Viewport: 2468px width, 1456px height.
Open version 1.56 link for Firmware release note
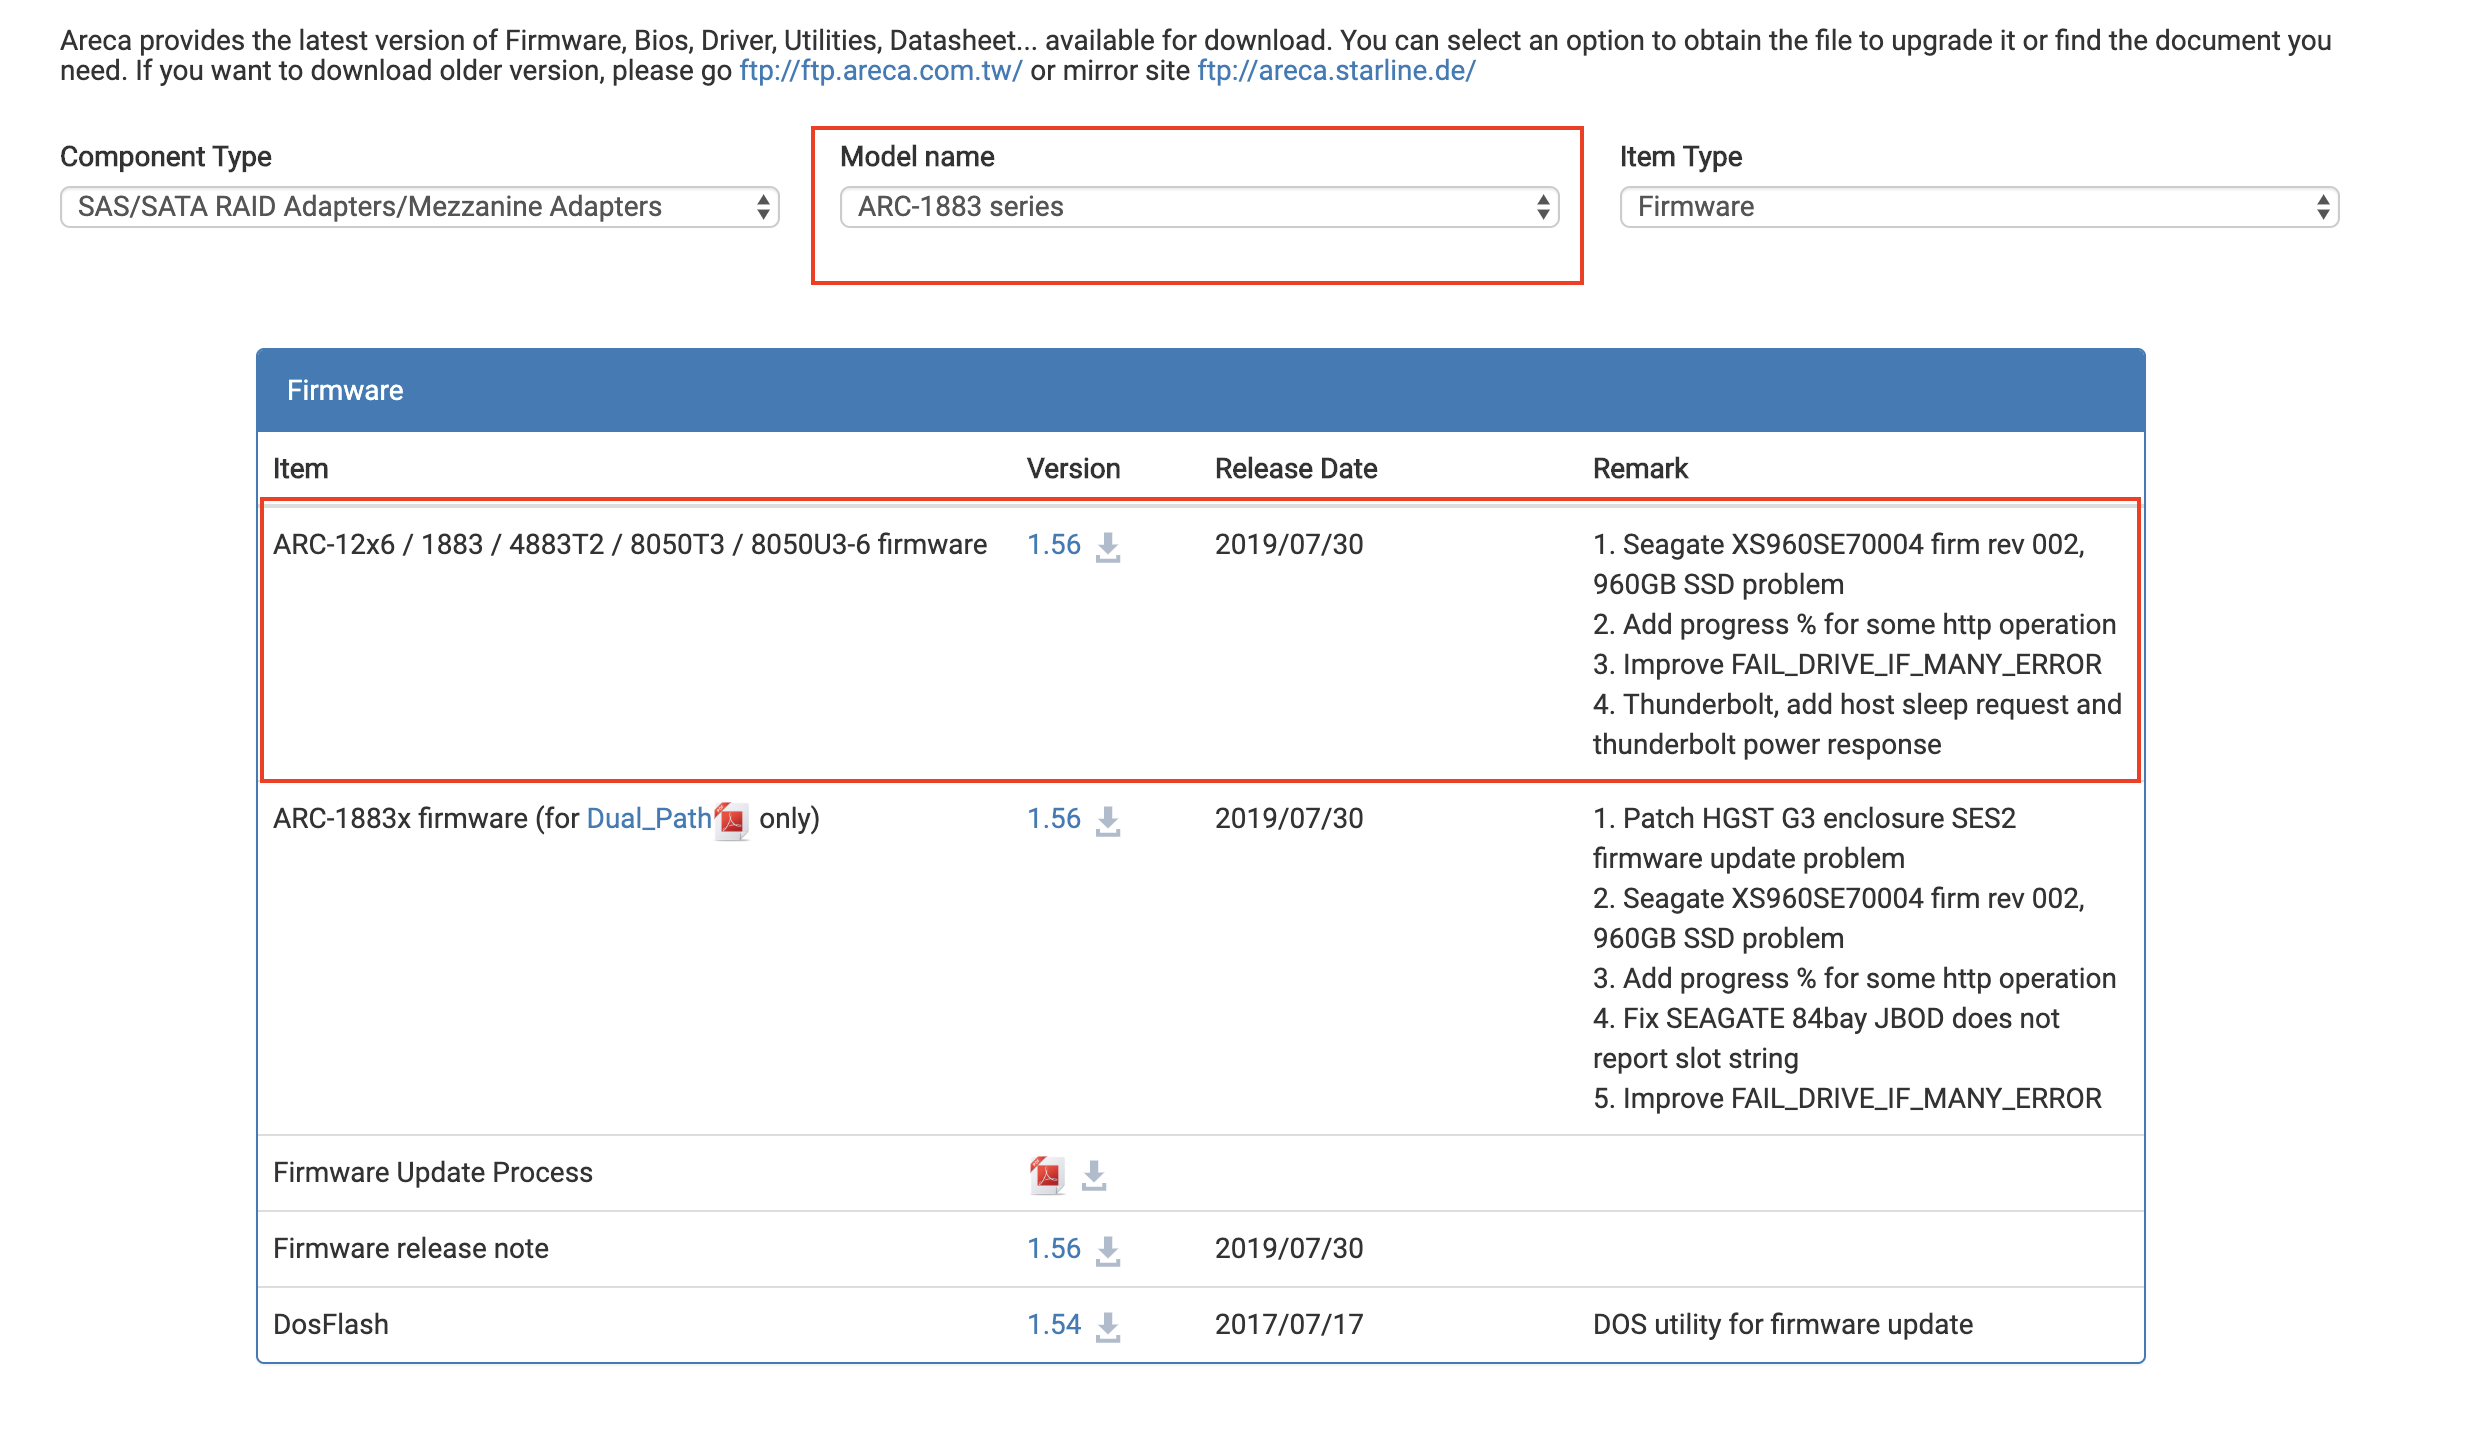1054,1249
